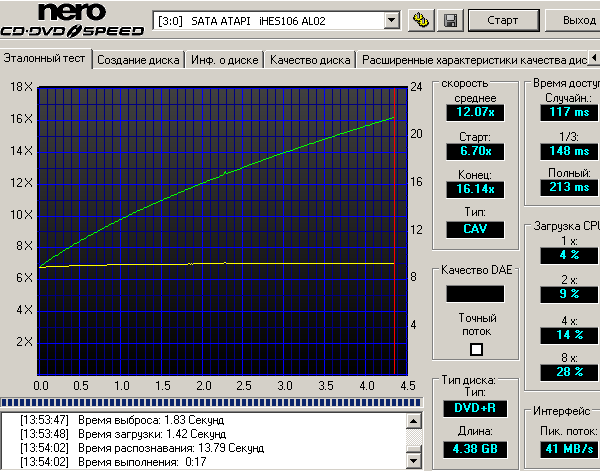Select the CAV type value
Screen dimensions: 600x471
click(x=475, y=229)
